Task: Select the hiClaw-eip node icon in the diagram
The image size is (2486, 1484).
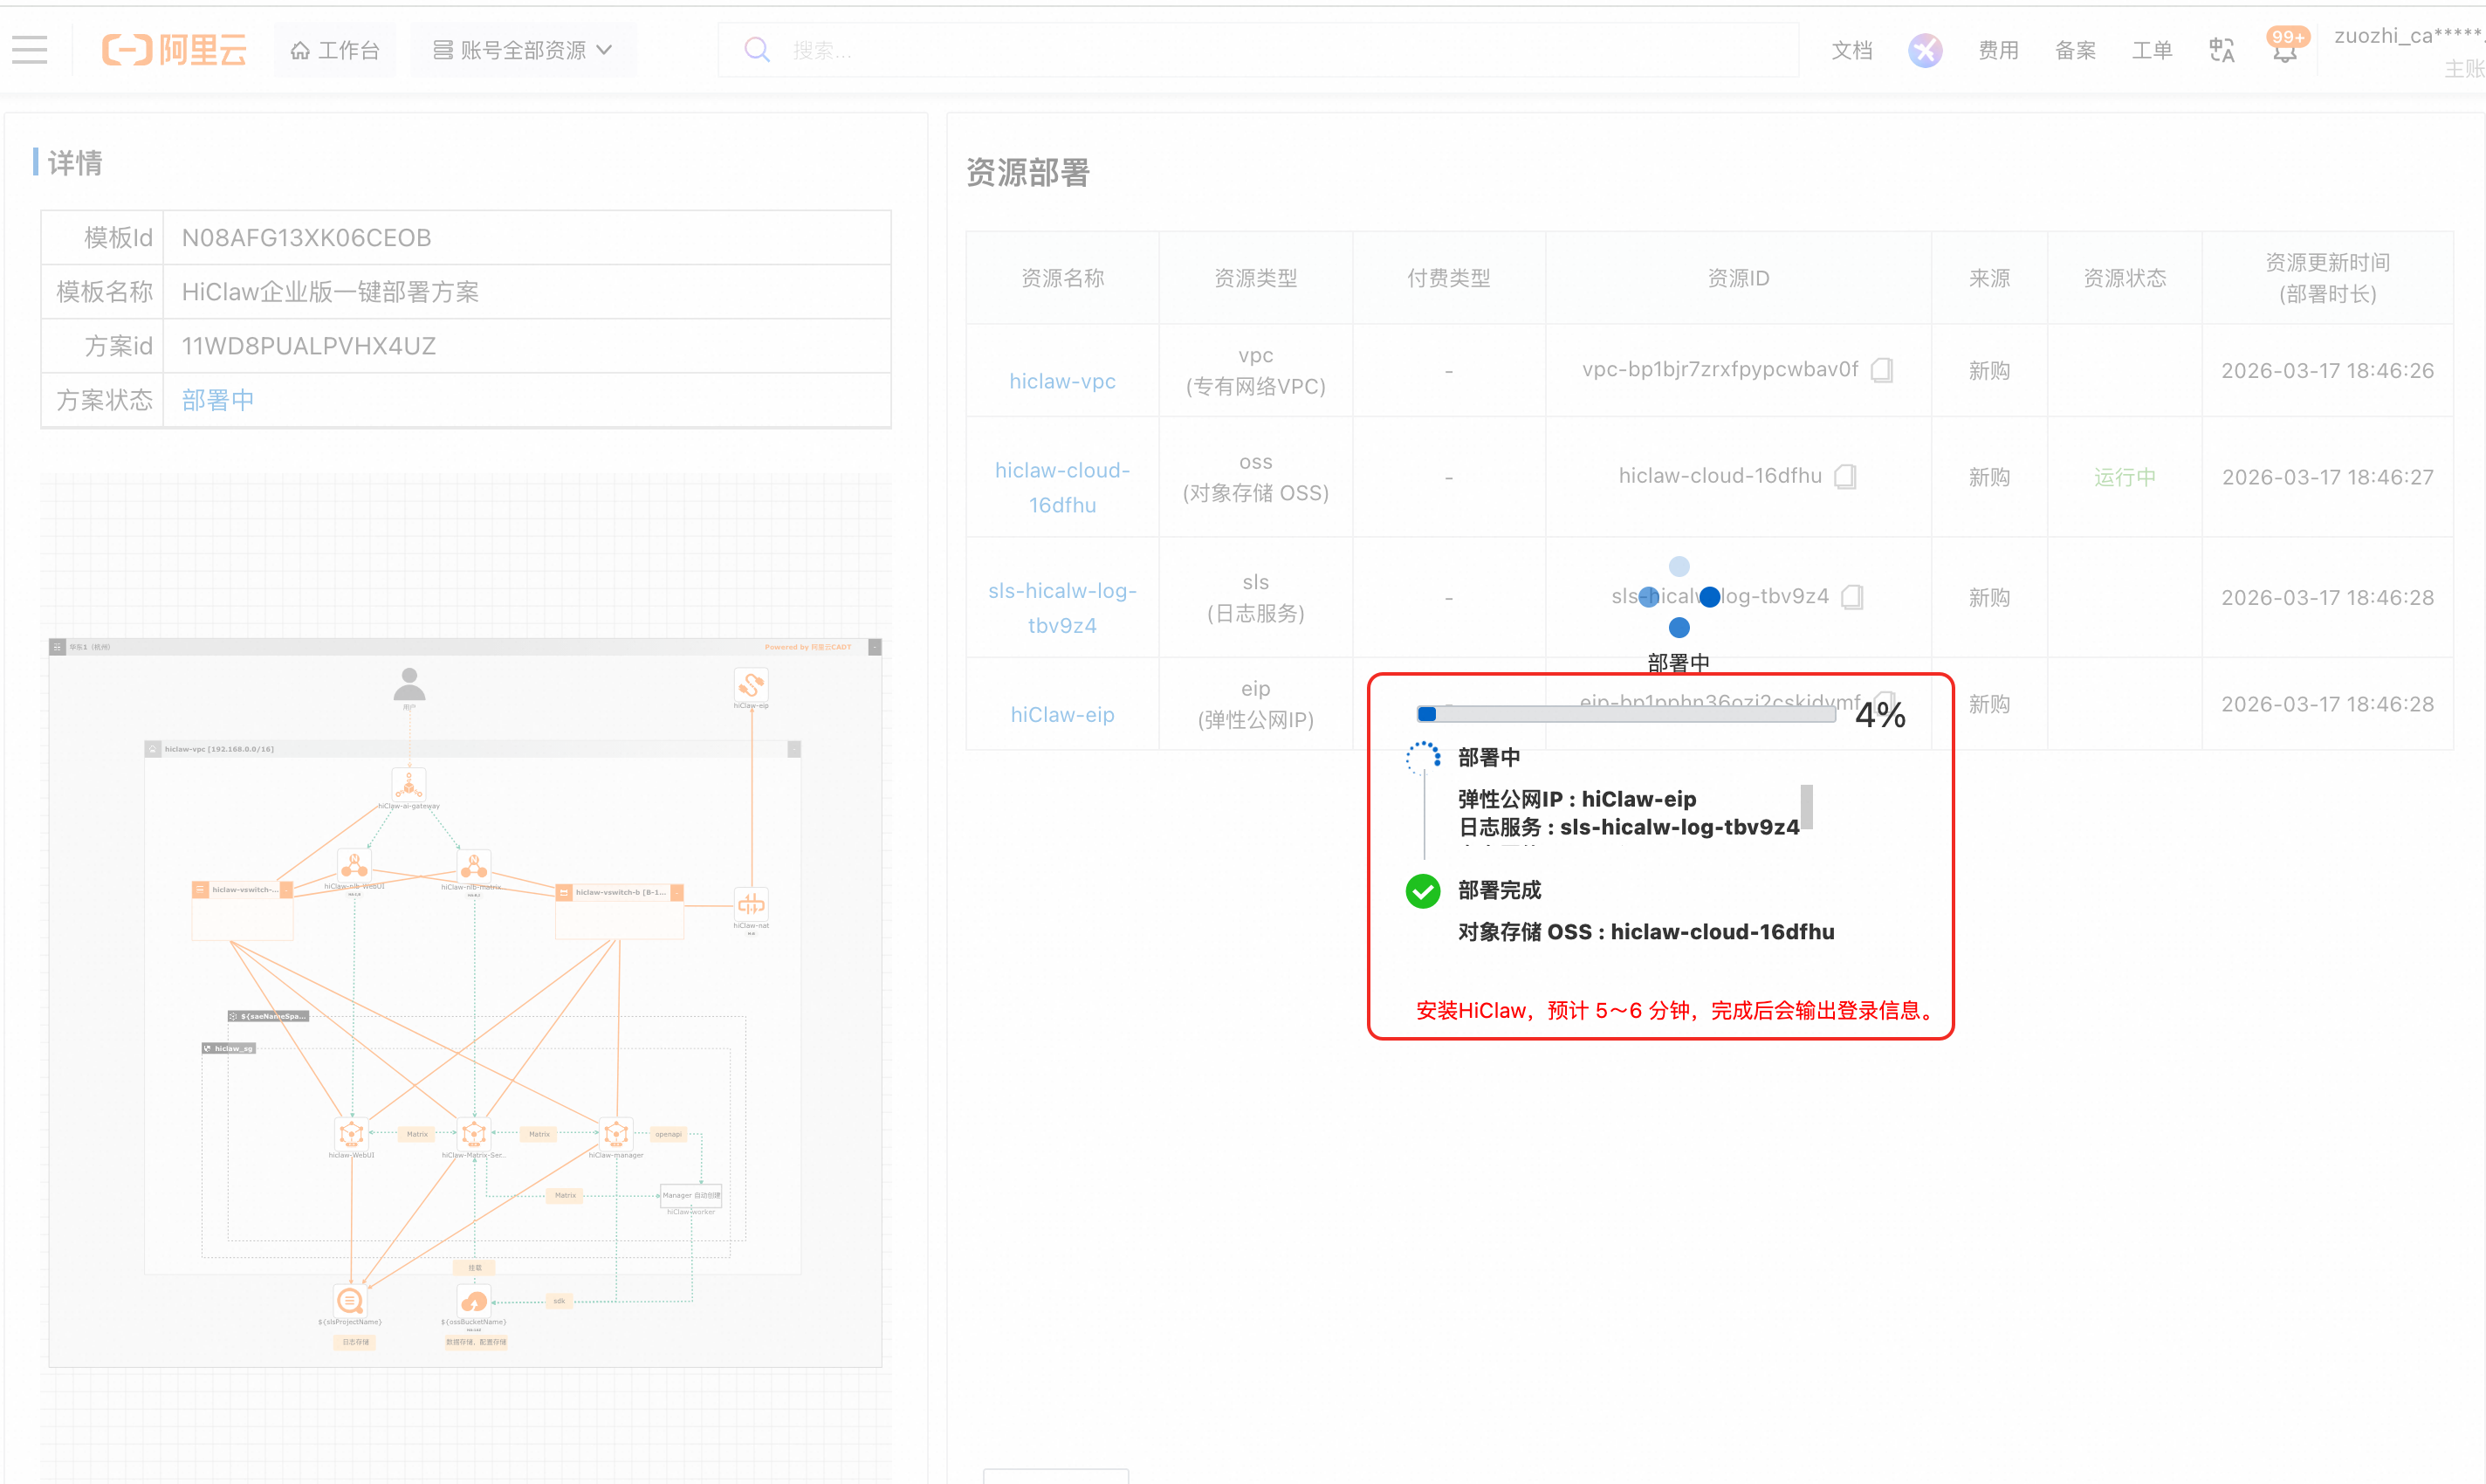Action: point(751,685)
